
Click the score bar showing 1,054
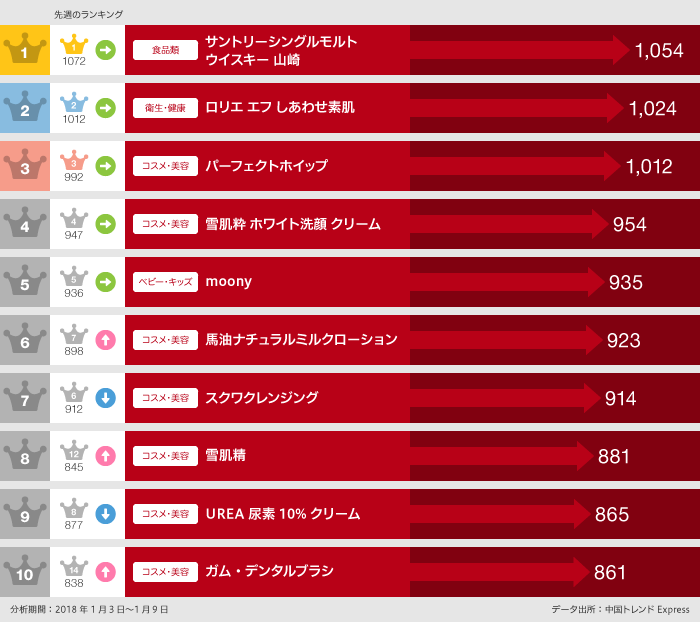click(x=520, y=49)
